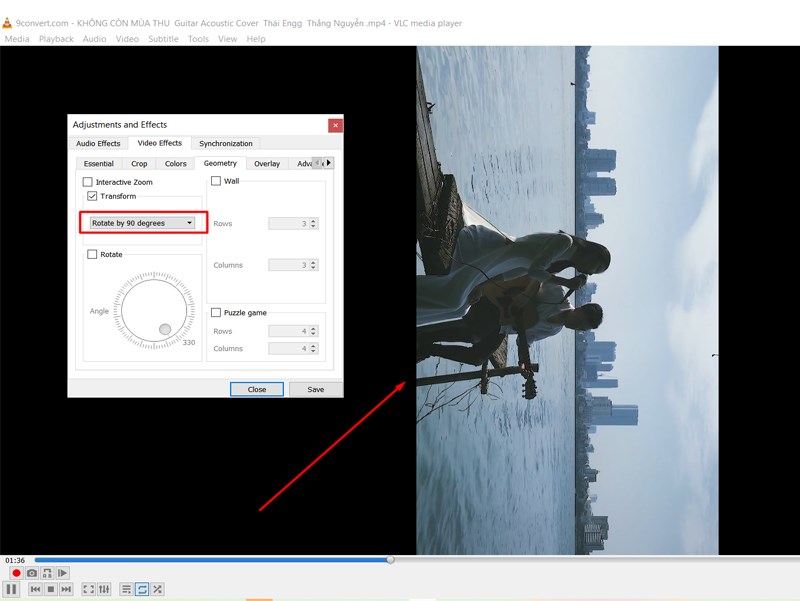Toggle fullscreen with the fullscreen icon
Screen dimensions: 800x601
click(x=88, y=589)
